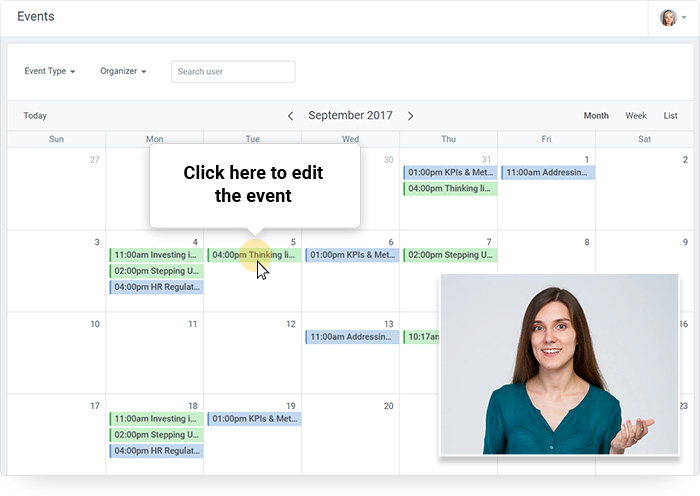Open 11:00am Investing event on Sept 18

point(156,419)
